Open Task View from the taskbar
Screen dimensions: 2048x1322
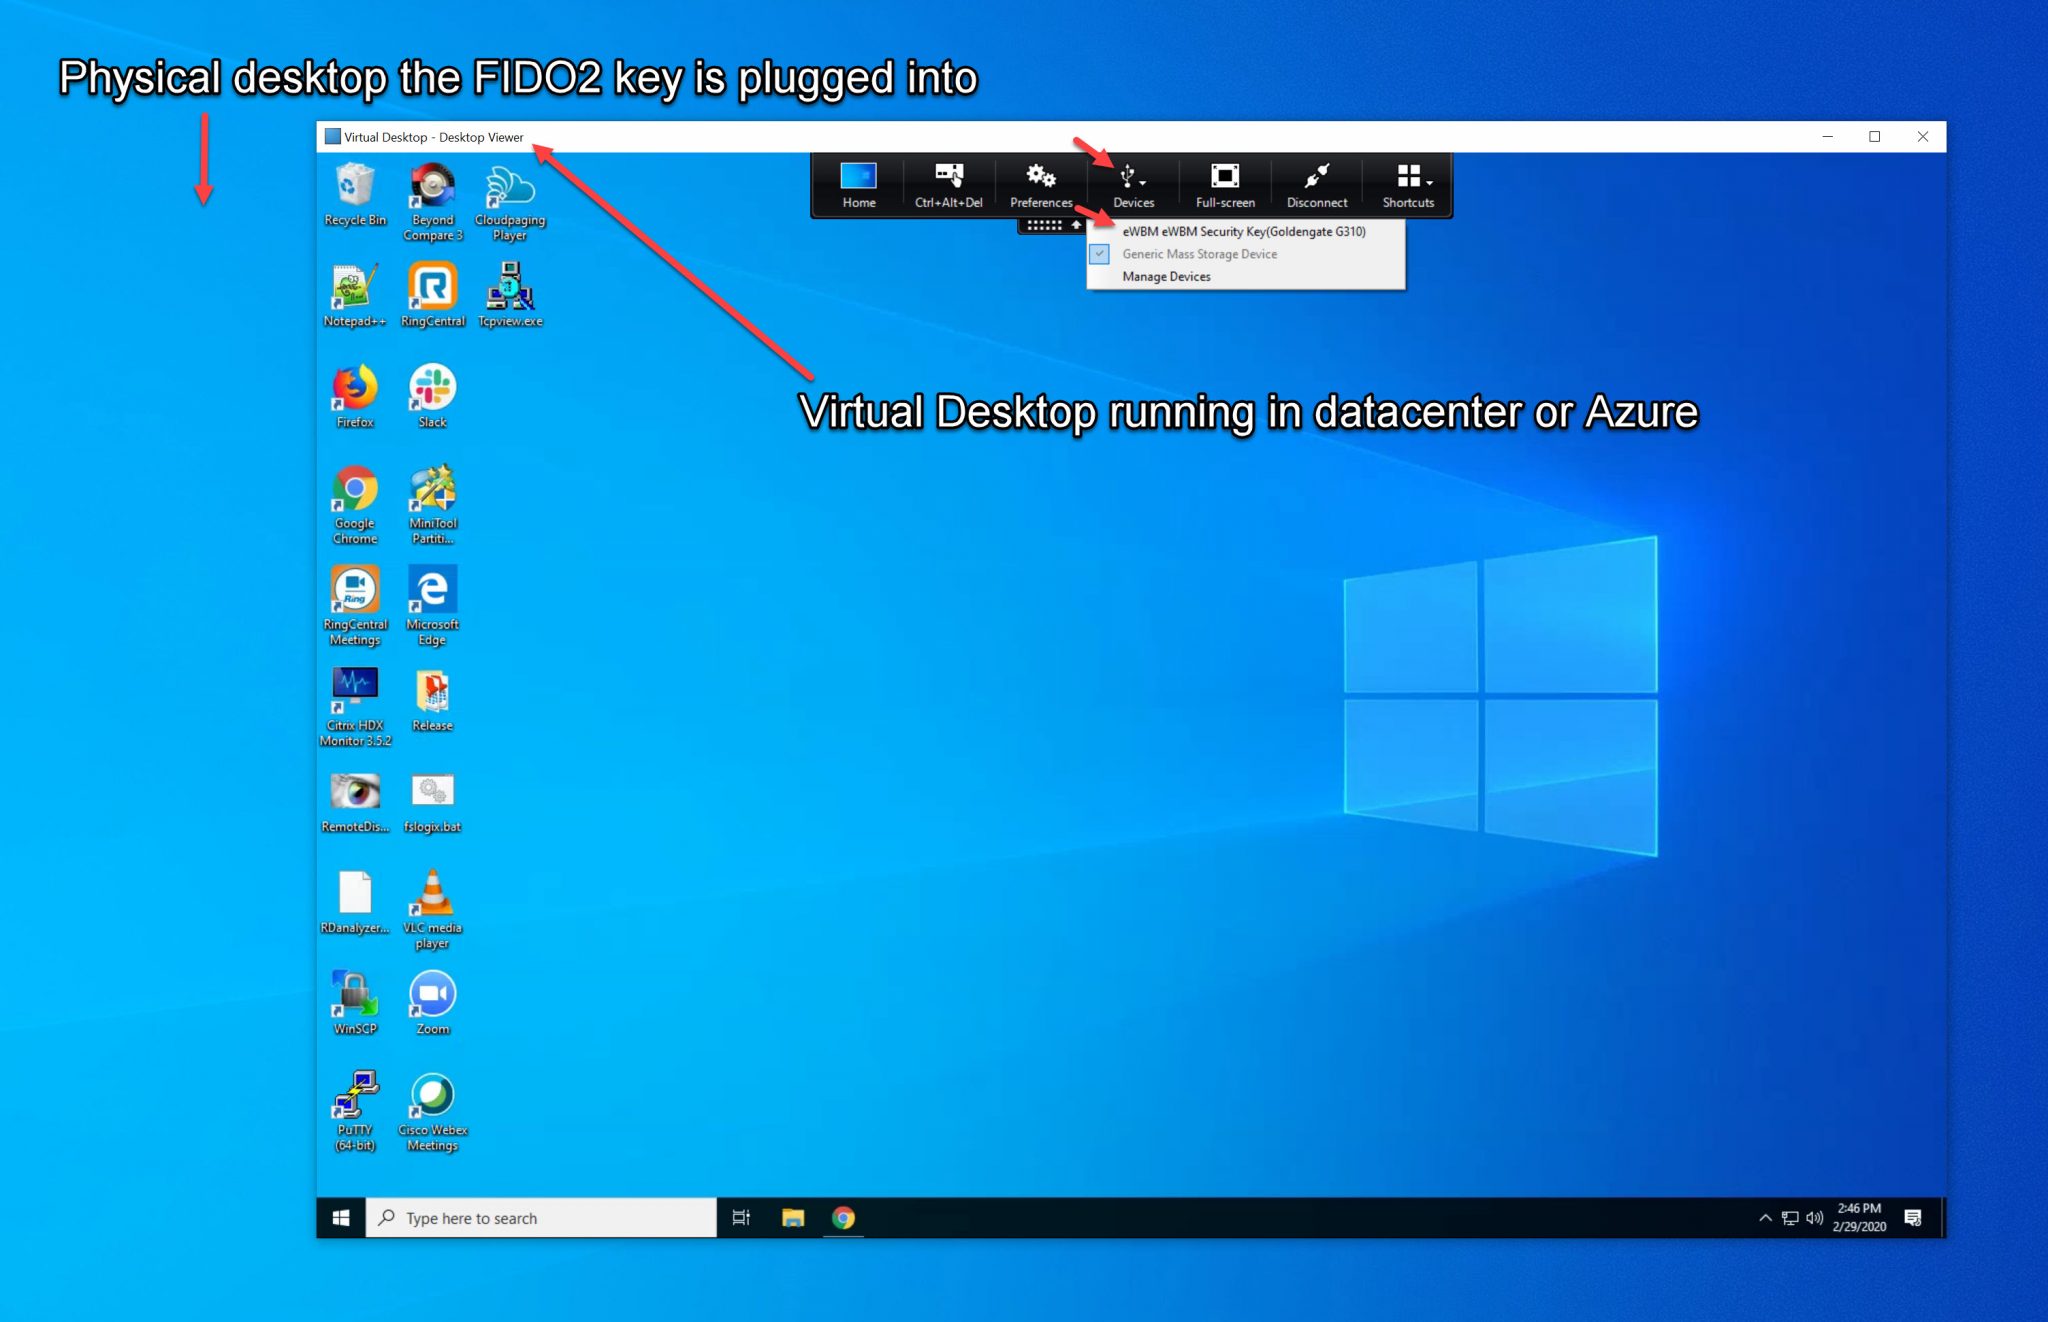740,1217
